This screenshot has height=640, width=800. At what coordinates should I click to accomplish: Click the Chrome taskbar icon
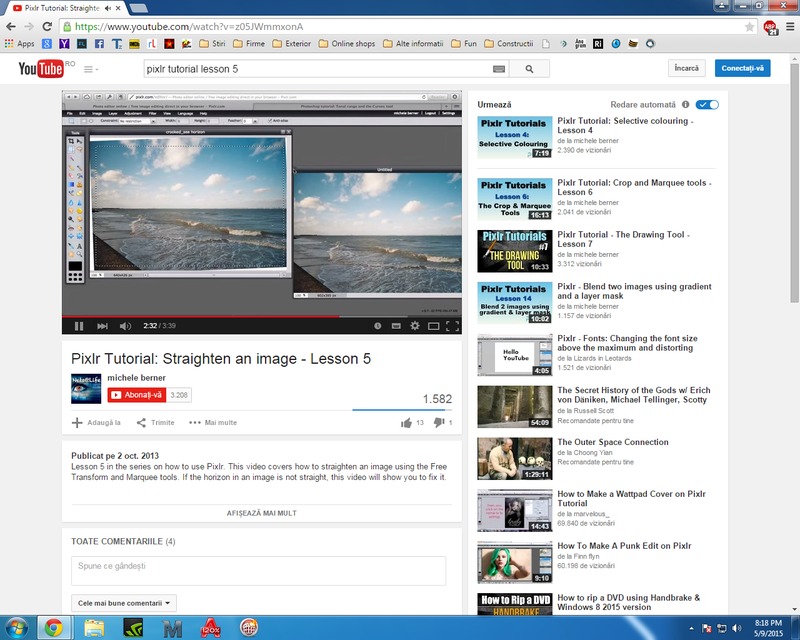pyautogui.click(x=54, y=628)
